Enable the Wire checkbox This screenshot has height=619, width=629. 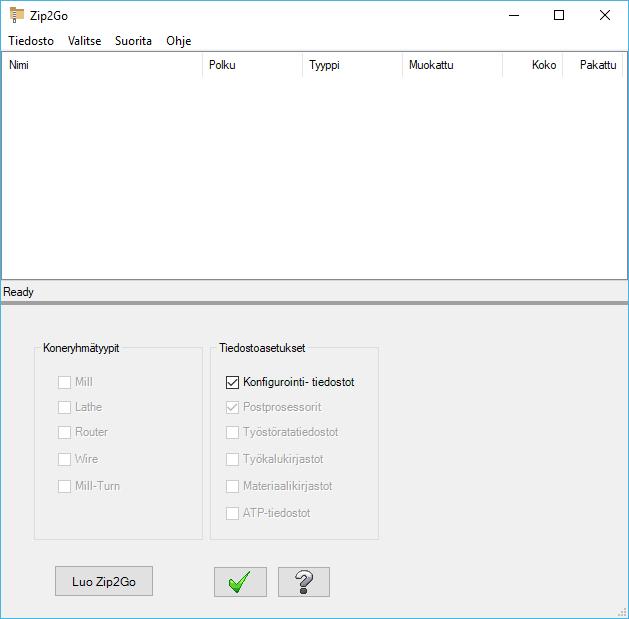[64, 459]
